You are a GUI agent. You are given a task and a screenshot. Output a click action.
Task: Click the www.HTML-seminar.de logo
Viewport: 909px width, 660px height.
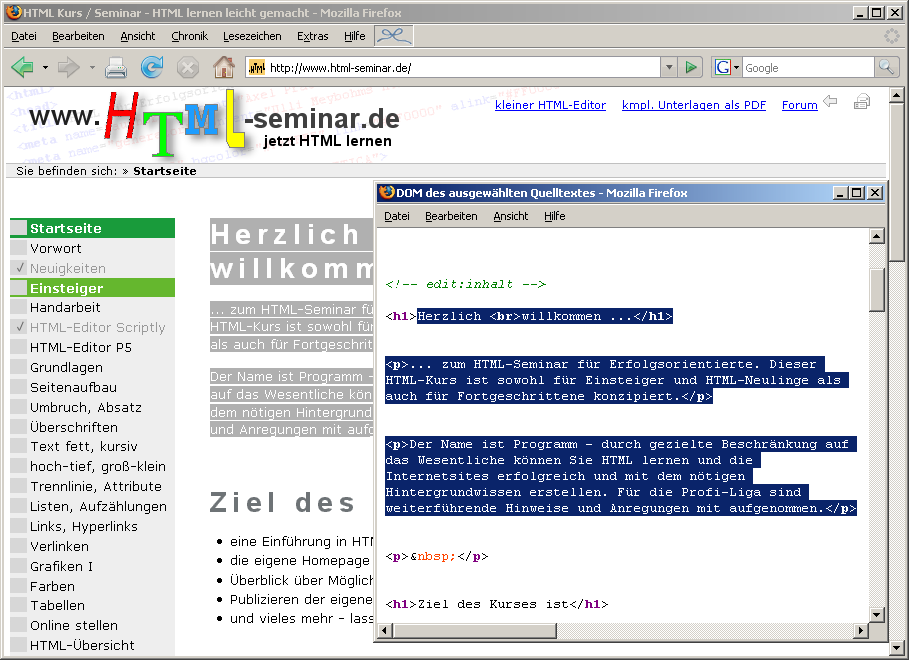pyautogui.click(x=213, y=123)
